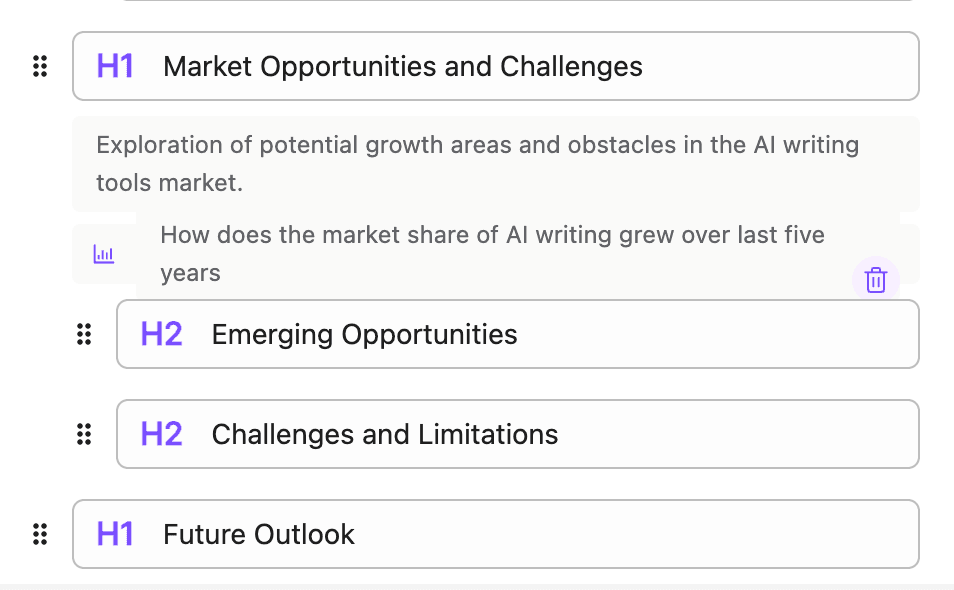Grab drag handle for Market Opportunities and Challenges
Image resolution: width=954 pixels, height=590 pixels.
point(40,67)
